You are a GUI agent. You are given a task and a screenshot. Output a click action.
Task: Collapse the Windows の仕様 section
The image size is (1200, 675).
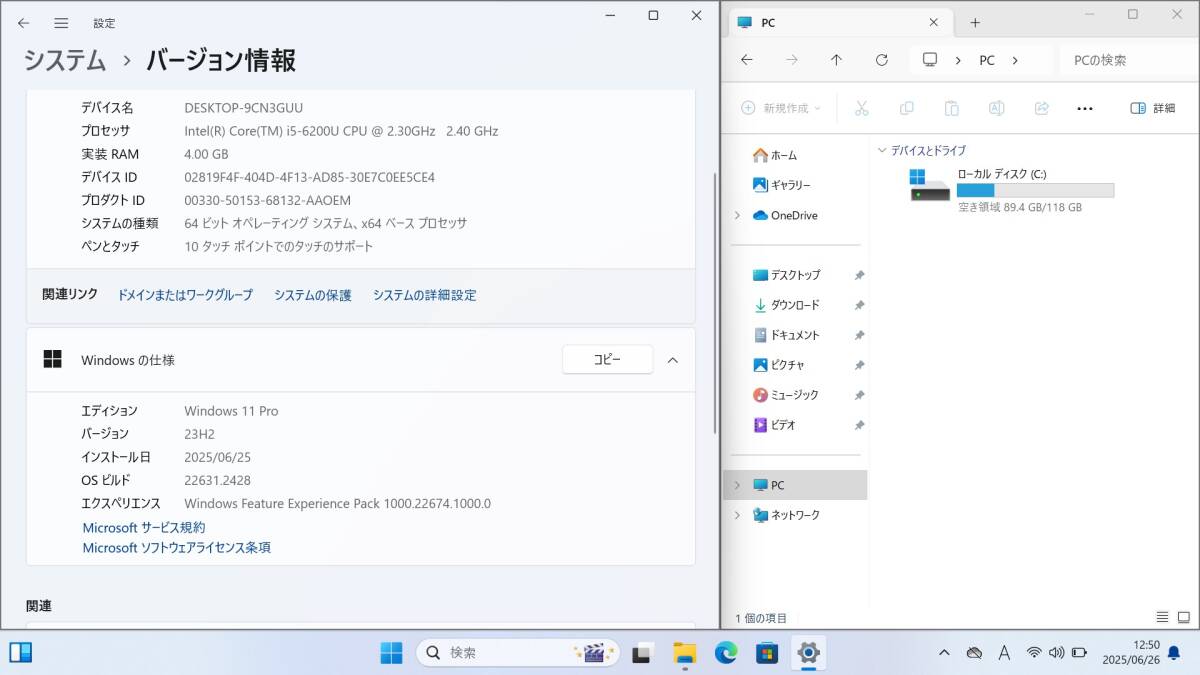(673, 360)
